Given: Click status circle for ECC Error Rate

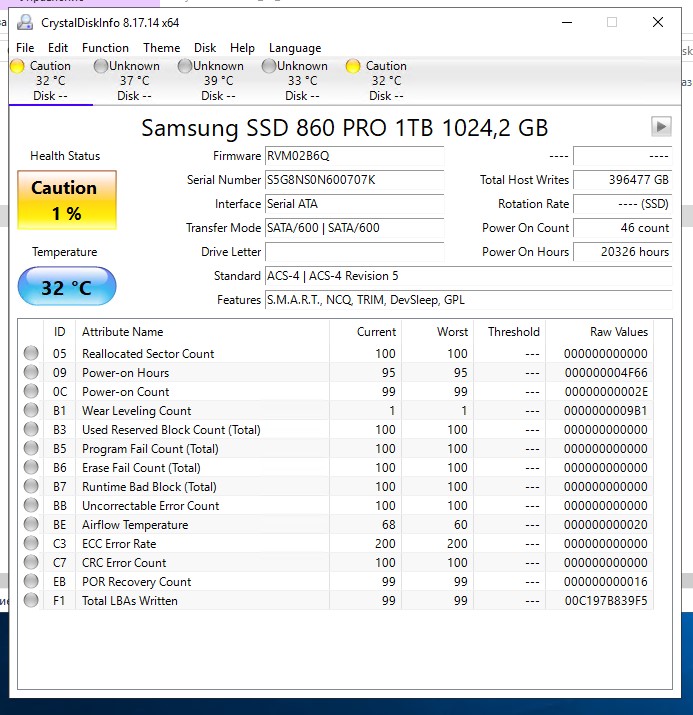Looking at the screenshot, I should click(31, 543).
